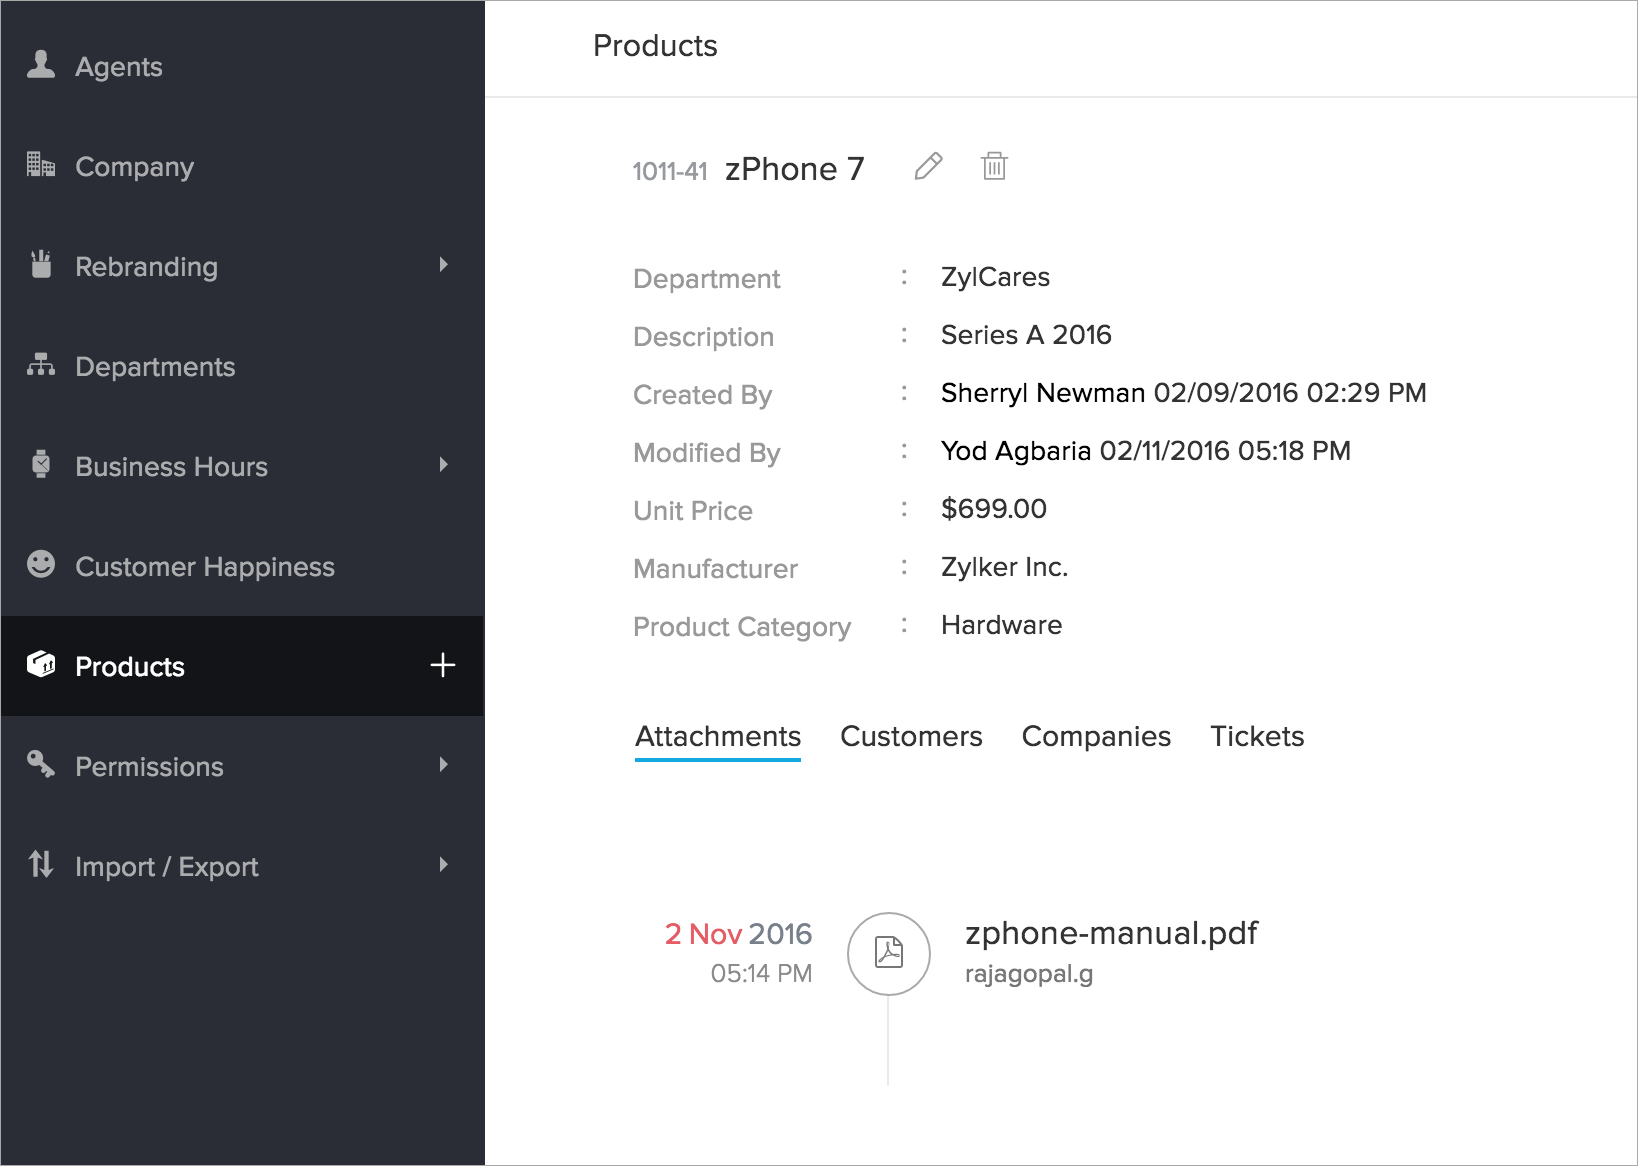Click the Company building icon in sidebar
This screenshot has width=1638, height=1166.
[x=41, y=164]
